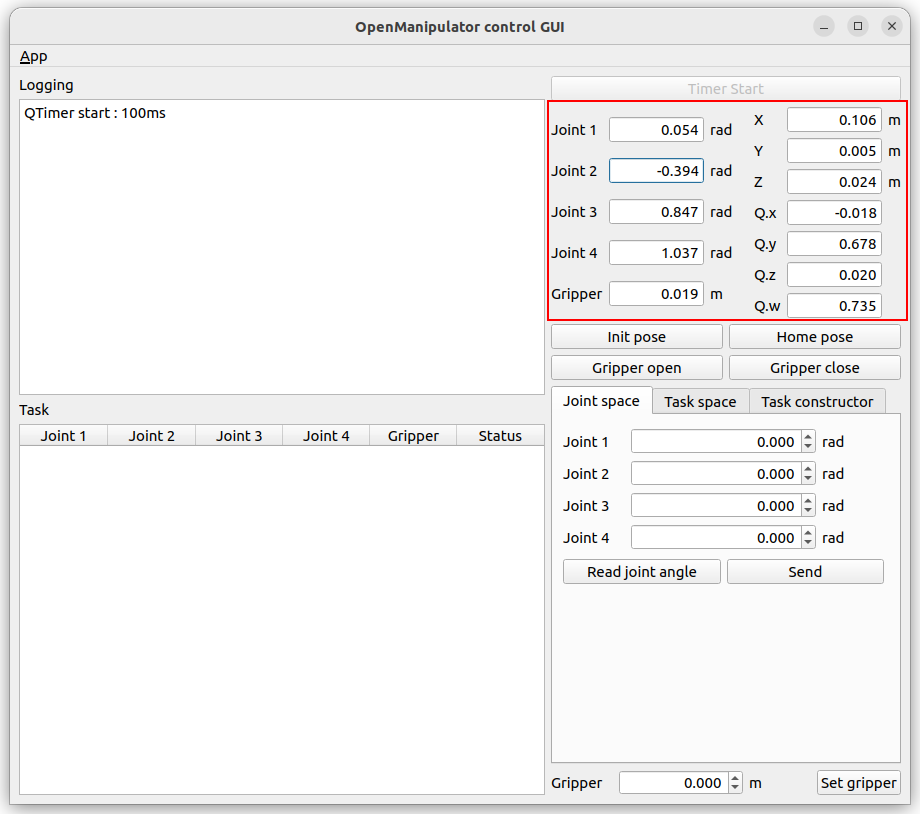The width and height of the screenshot is (920, 814).
Task: Open the App menu
Action: click(x=33, y=56)
